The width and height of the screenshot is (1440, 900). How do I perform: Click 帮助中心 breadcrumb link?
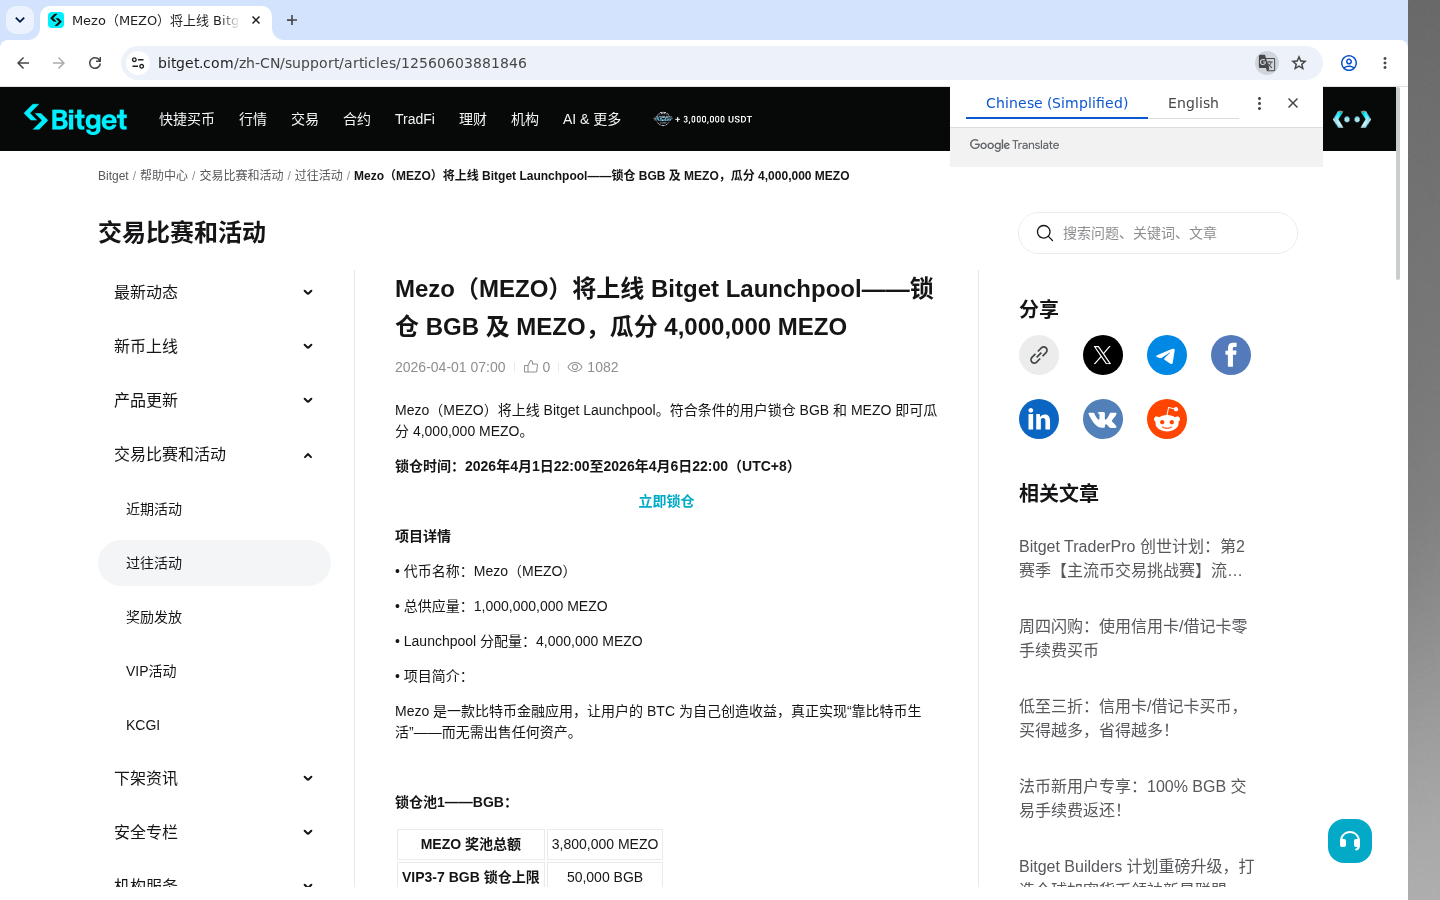pos(164,176)
